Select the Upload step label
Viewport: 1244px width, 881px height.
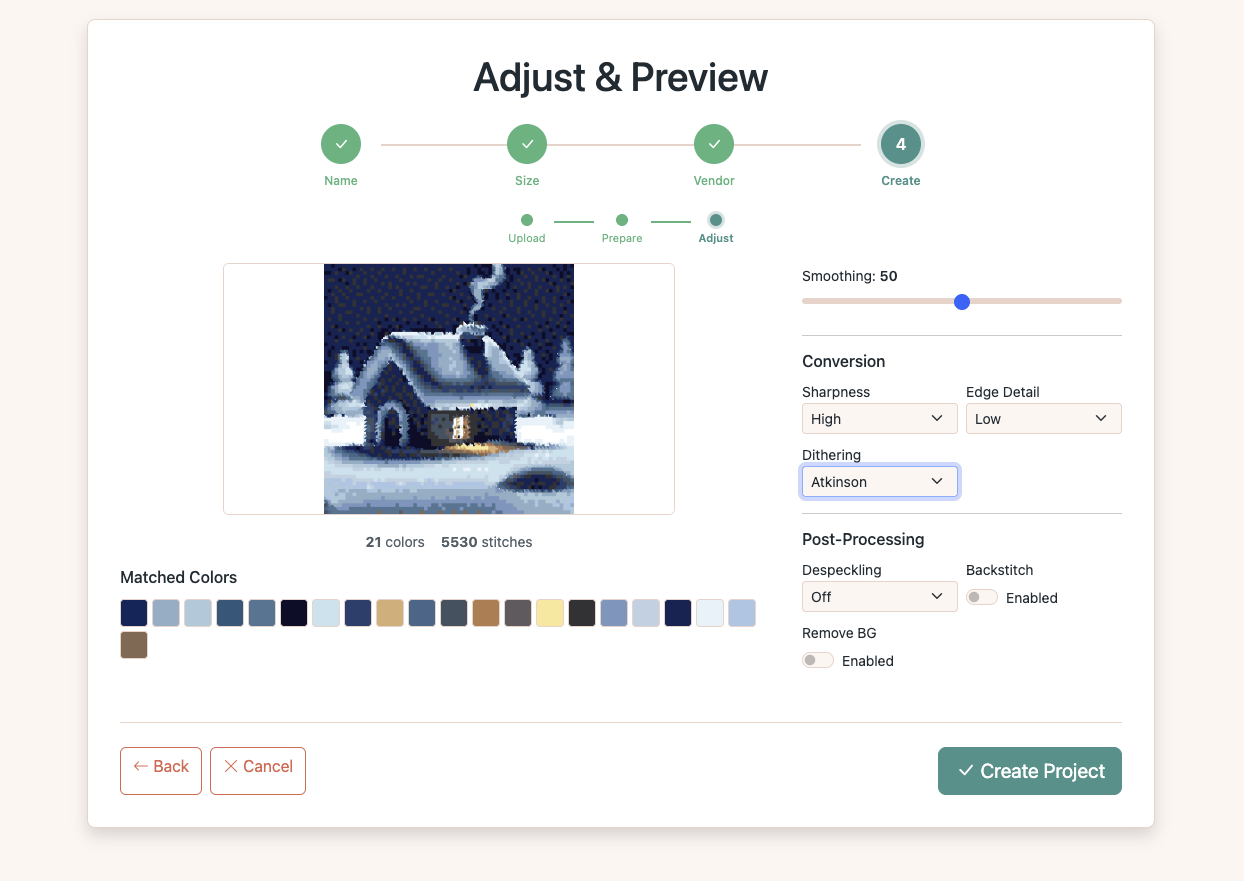(x=527, y=239)
